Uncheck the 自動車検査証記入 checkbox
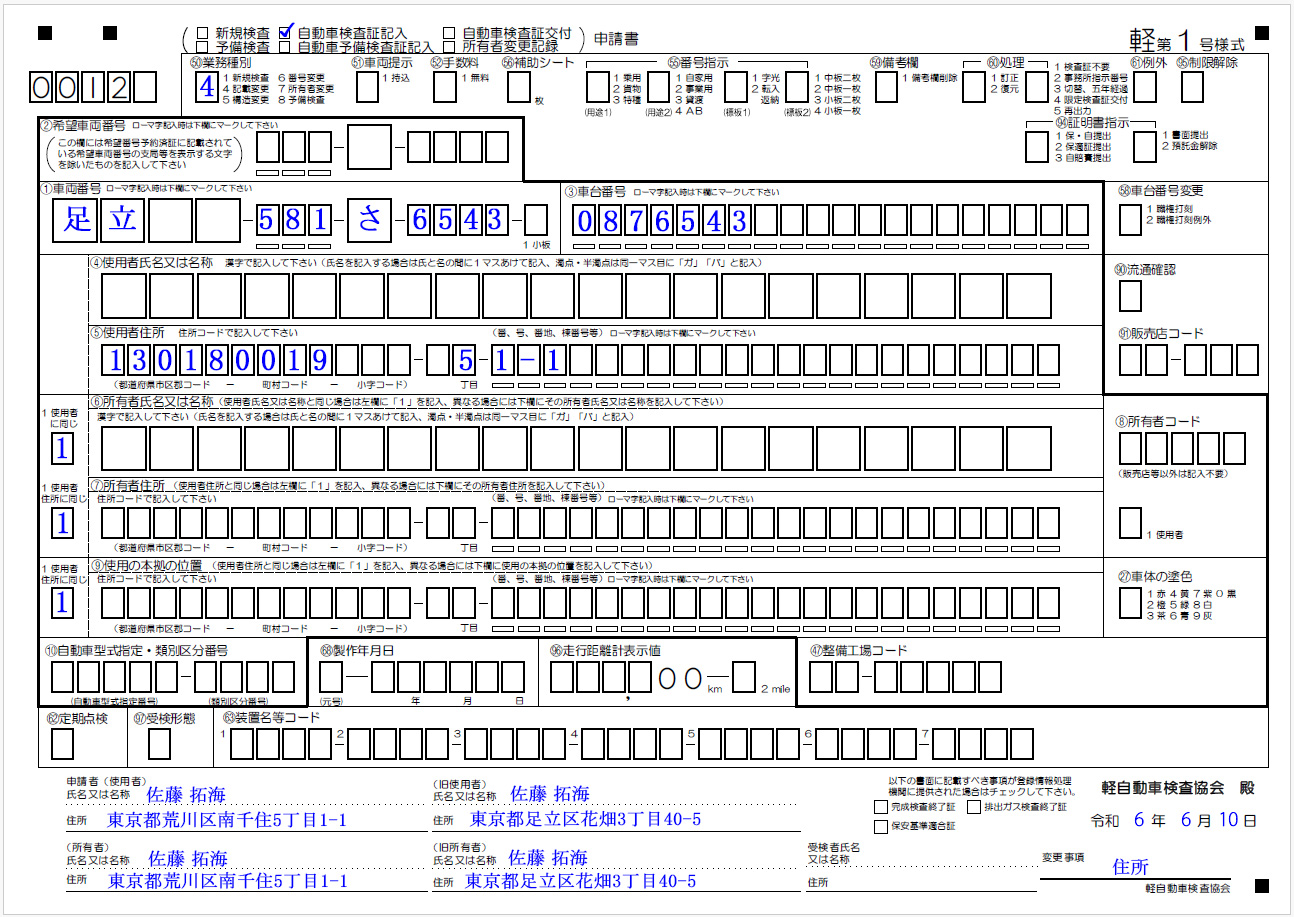Viewport: 1294px width, 917px height. pyautogui.click(x=285, y=32)
